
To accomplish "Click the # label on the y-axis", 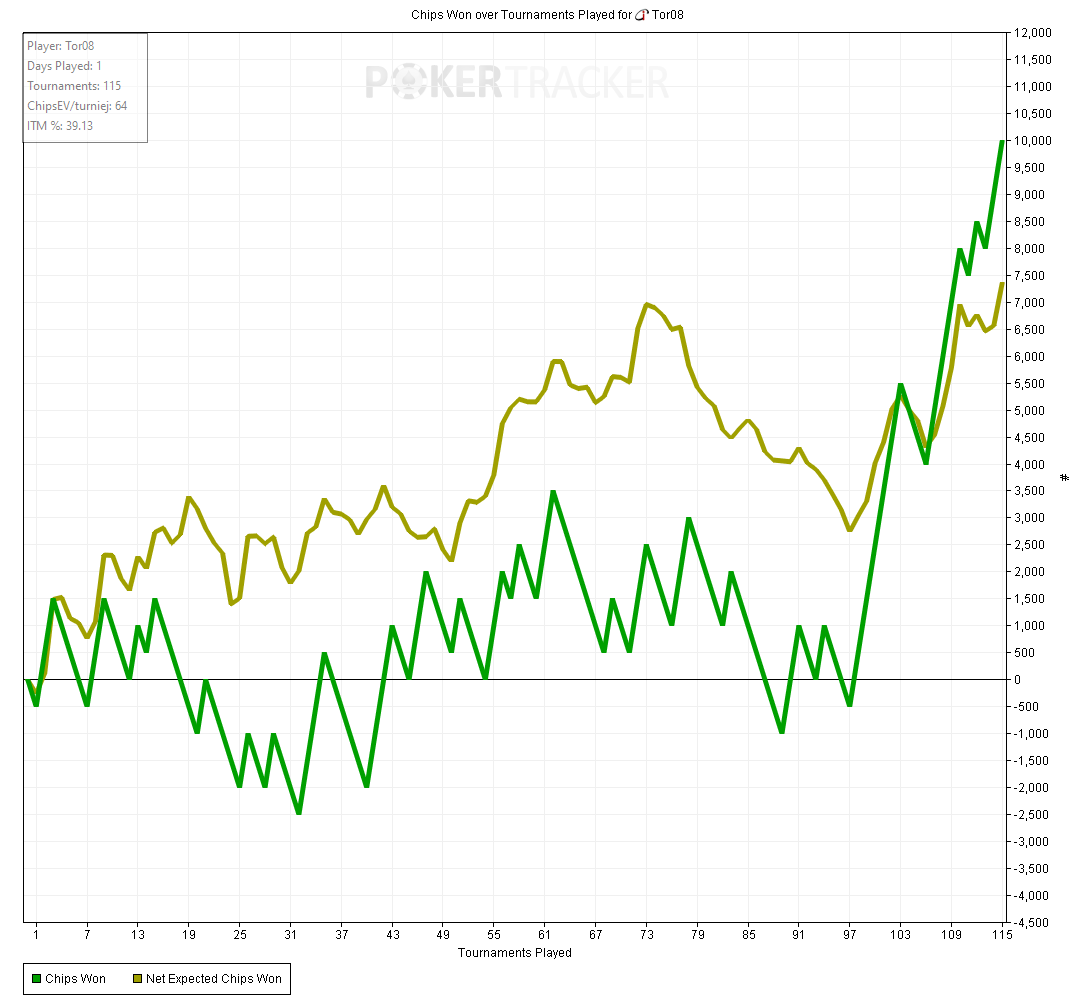I will click(x=1065, y=476).
